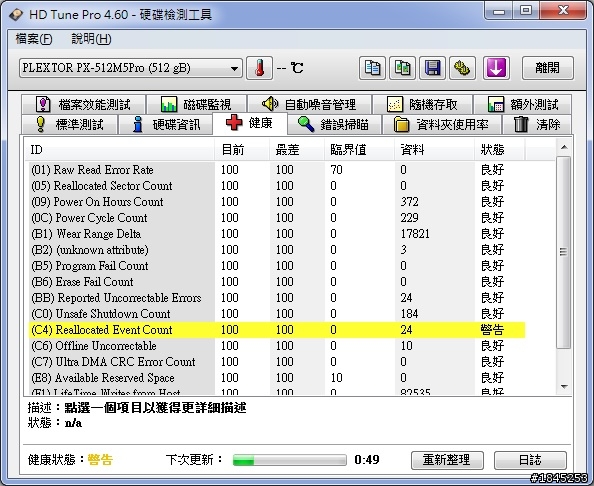Click the calculator icon on 額外測試 tab
The height and width of the screenshot is (486, 594).
click(496, 104)
